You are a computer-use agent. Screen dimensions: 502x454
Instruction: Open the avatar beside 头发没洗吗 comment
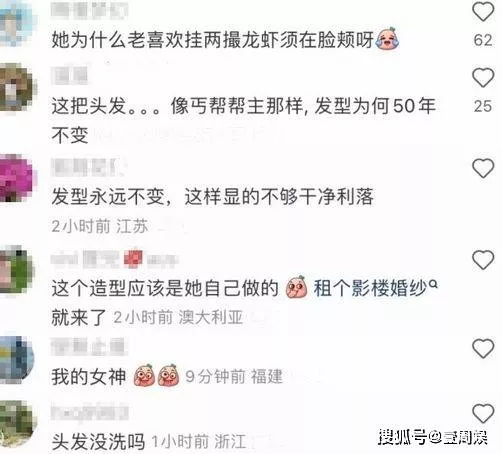17,424
